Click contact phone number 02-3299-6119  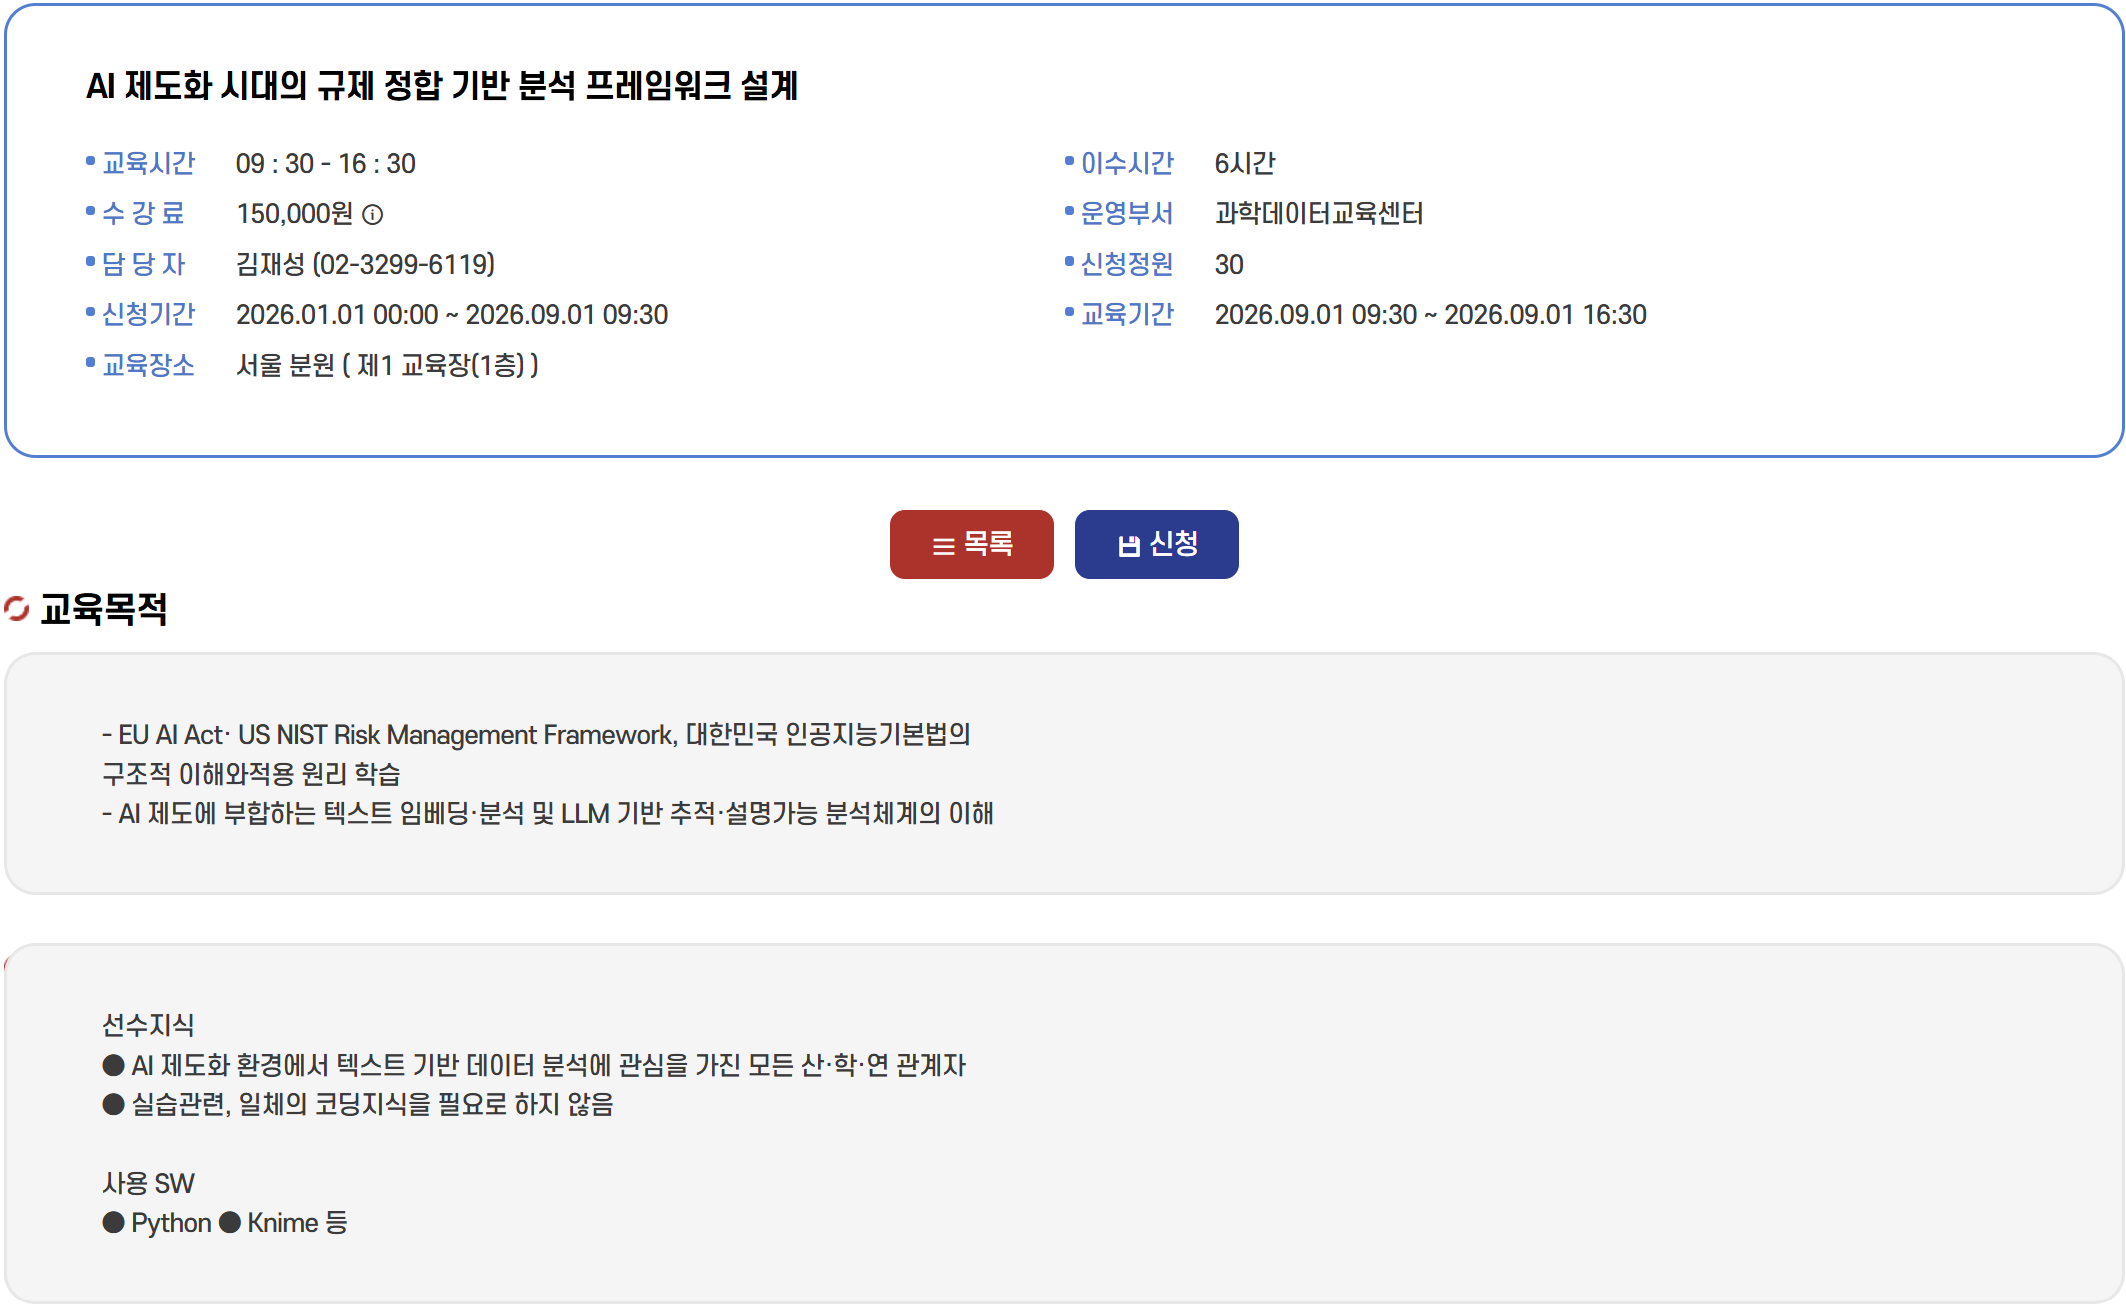[404, 264]
